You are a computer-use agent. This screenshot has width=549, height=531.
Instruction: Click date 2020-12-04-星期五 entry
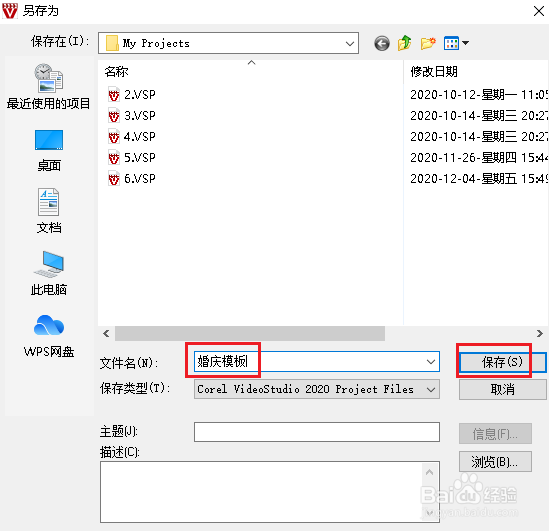[478, 179]
